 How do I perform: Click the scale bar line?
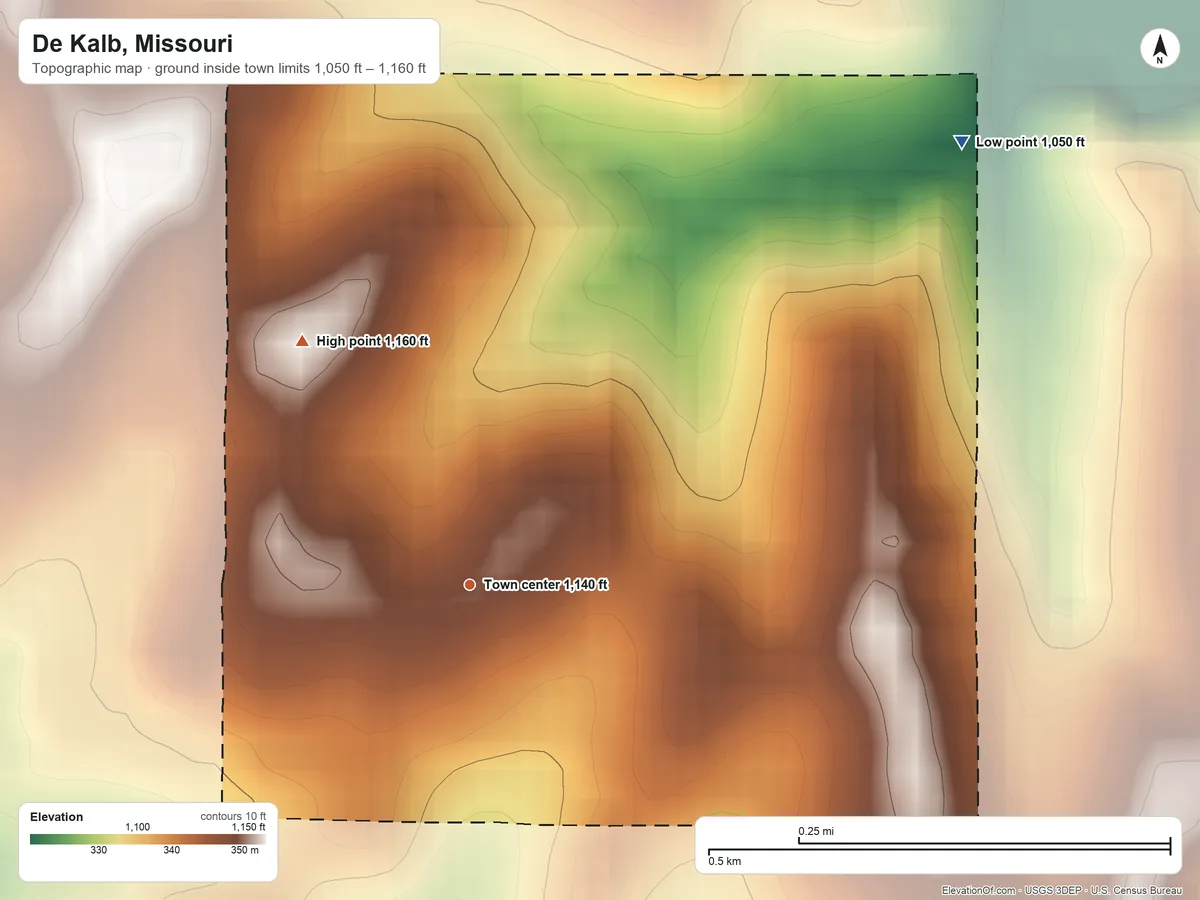click(x=939, y=848)
